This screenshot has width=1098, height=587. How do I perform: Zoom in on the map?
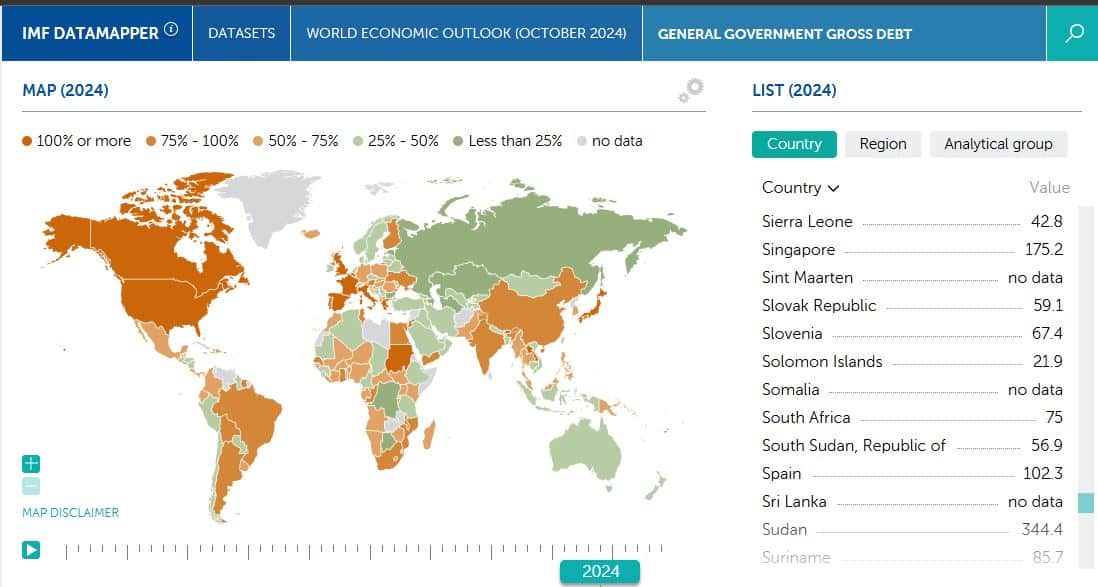(x=31, y=464)
